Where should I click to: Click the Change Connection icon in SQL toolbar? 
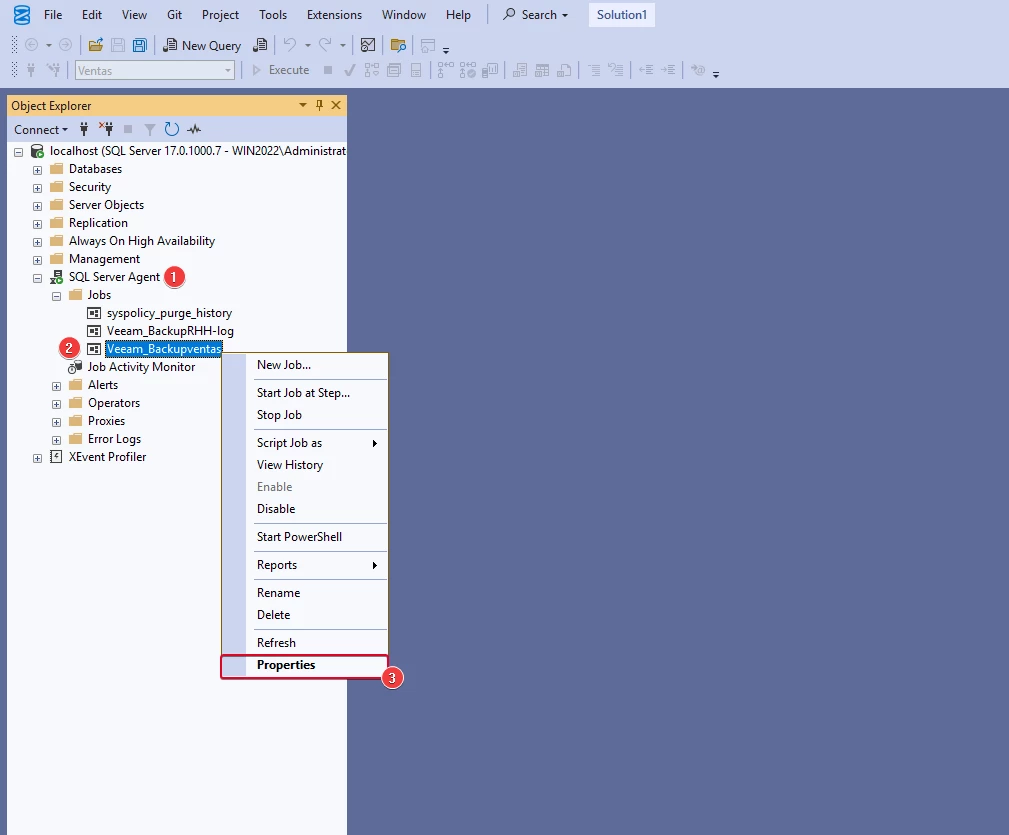pos(54,69)
